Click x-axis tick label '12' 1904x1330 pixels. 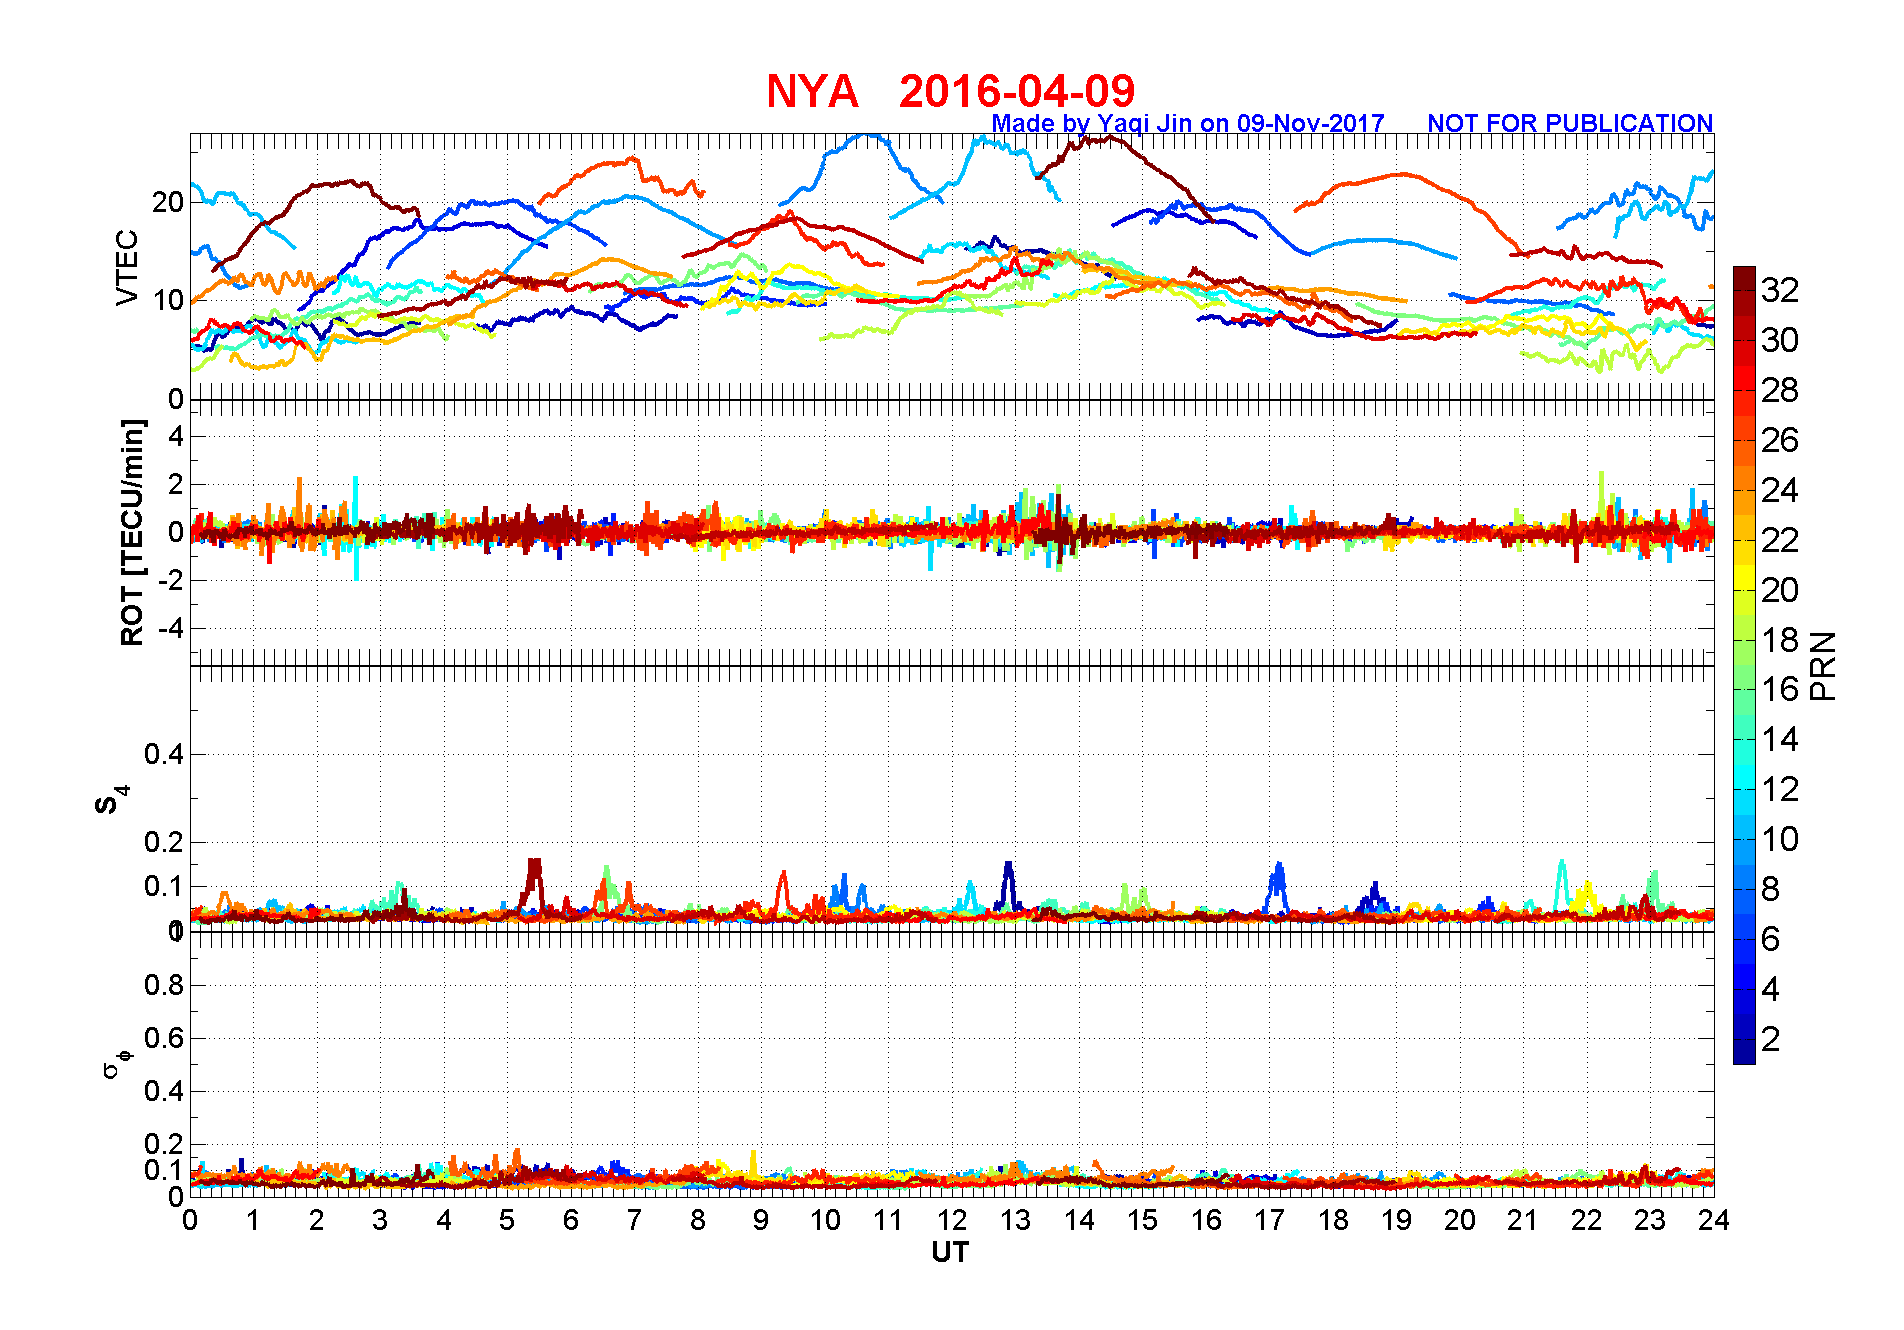click(952, 1220)
